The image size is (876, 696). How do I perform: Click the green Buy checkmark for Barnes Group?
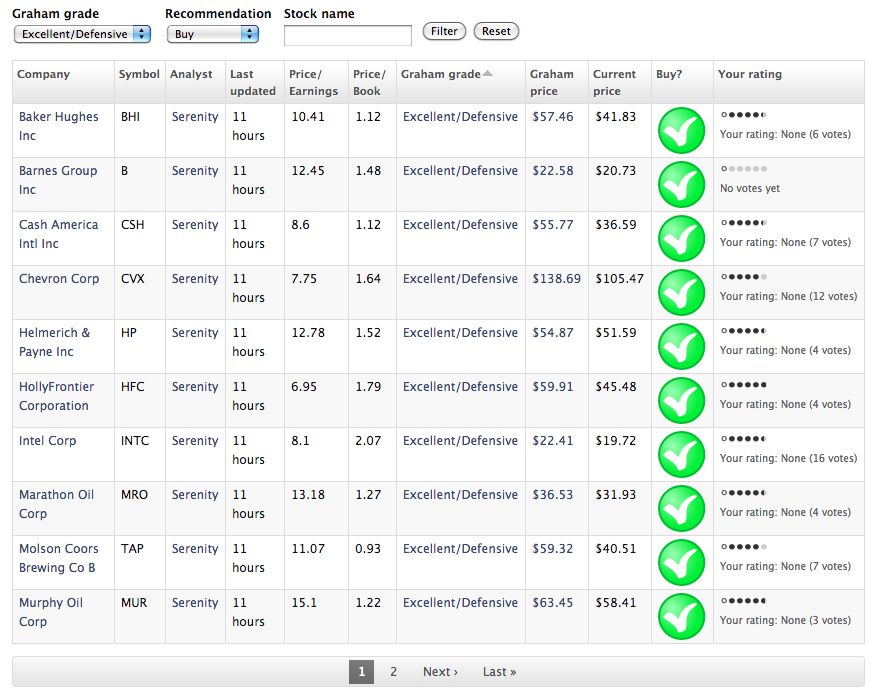[x=681, y=184]
